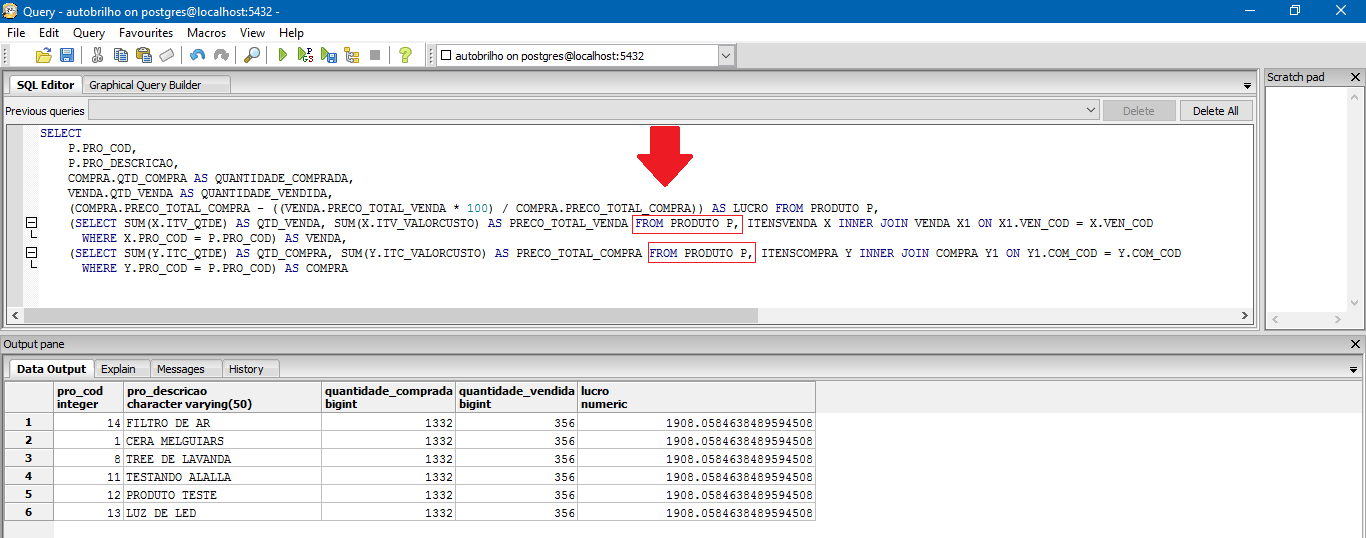Open the Previous queries dropdown
1366x538 pixels.
click(x=1090, y=111)
